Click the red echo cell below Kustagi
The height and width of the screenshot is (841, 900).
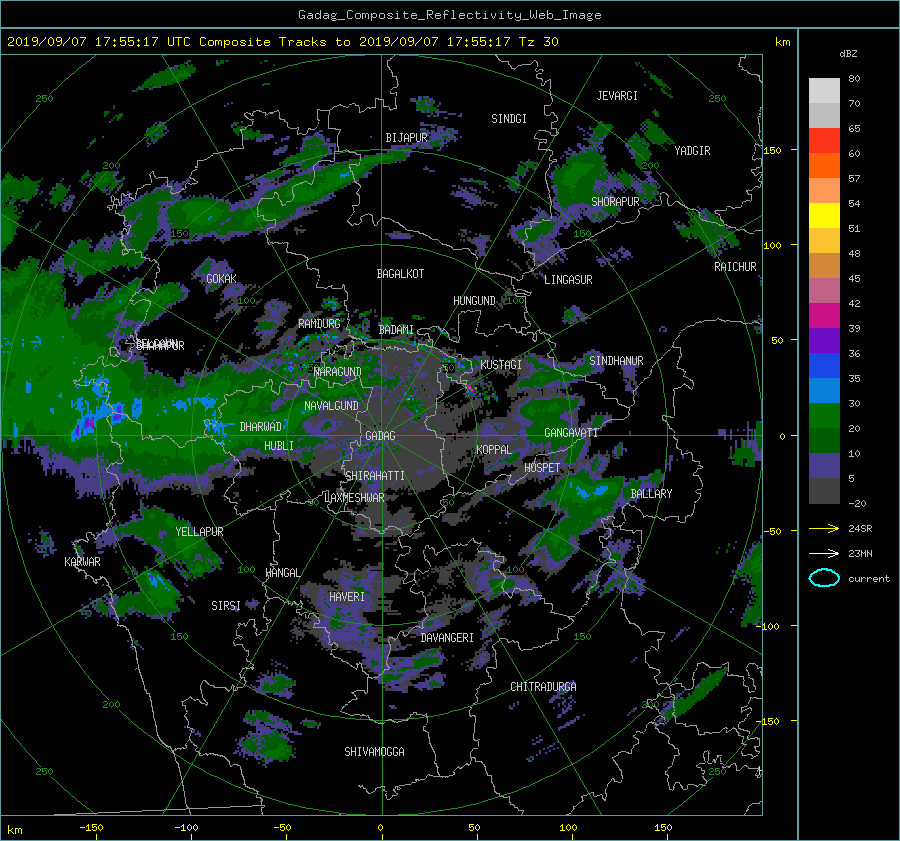[471, 389]
